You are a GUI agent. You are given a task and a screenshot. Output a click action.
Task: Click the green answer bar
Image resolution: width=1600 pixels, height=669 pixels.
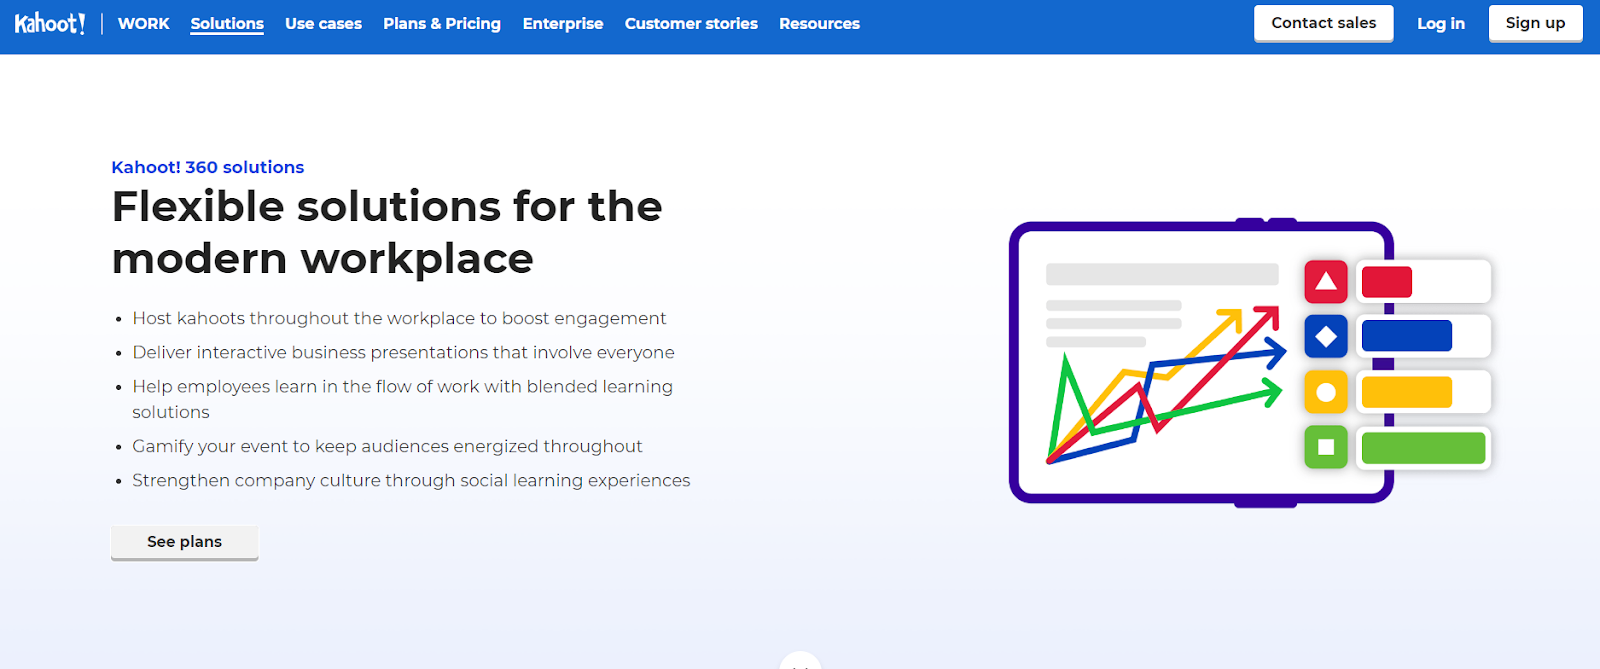click(x=1423, y=448)
